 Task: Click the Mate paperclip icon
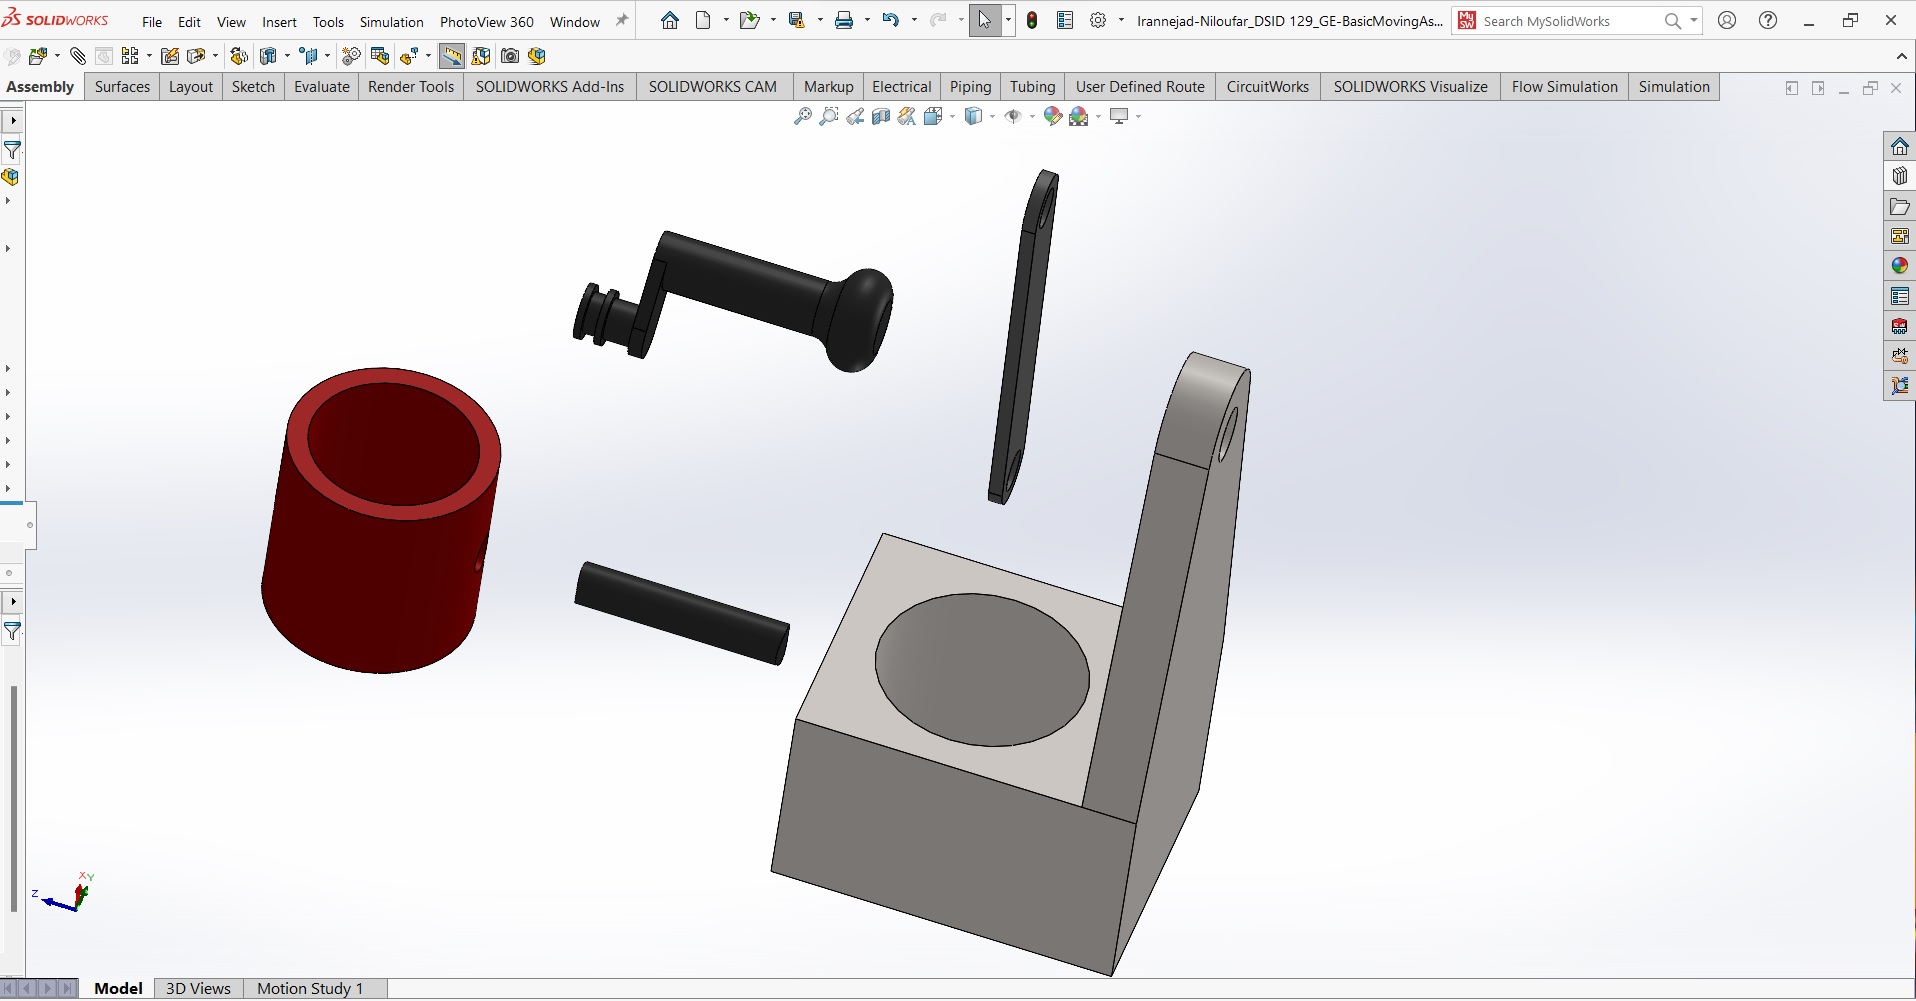click(x=78, y=56)
